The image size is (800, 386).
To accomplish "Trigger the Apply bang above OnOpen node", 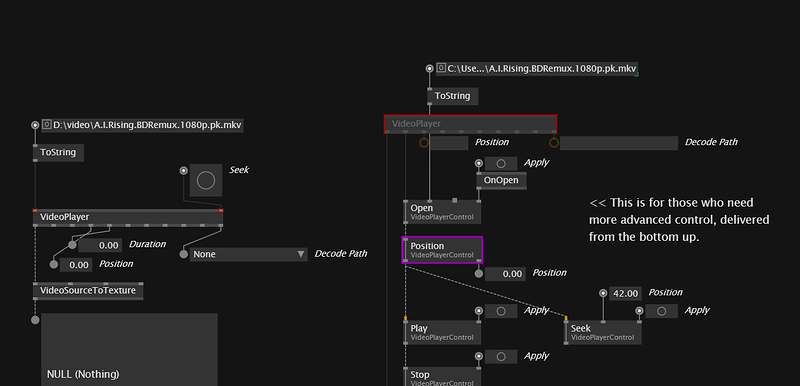I will click(x=501, y=163).
